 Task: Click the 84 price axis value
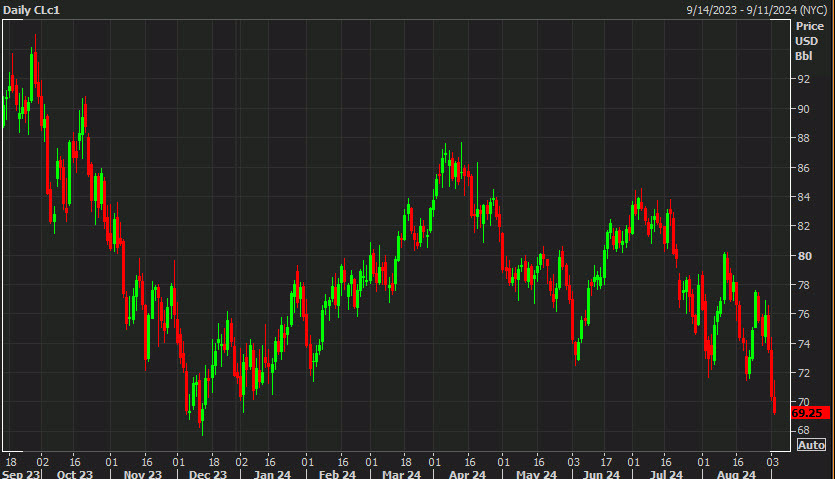804,197
